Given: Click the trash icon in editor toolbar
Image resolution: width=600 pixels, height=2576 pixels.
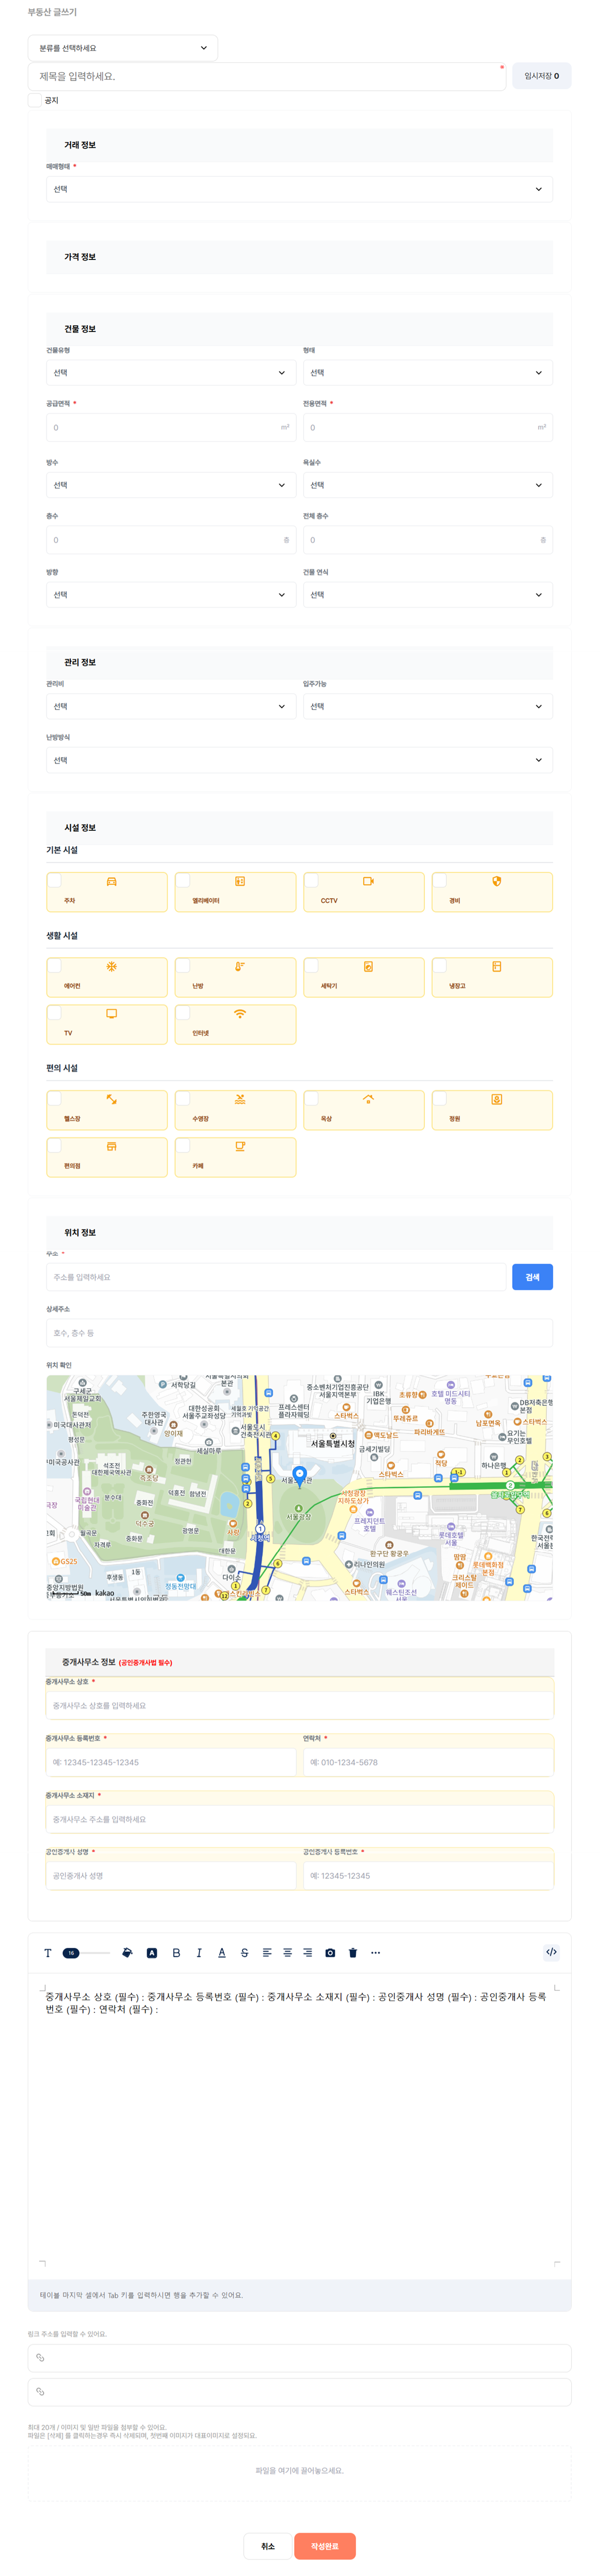Looking at the screenshot, I should (353, 1952).
